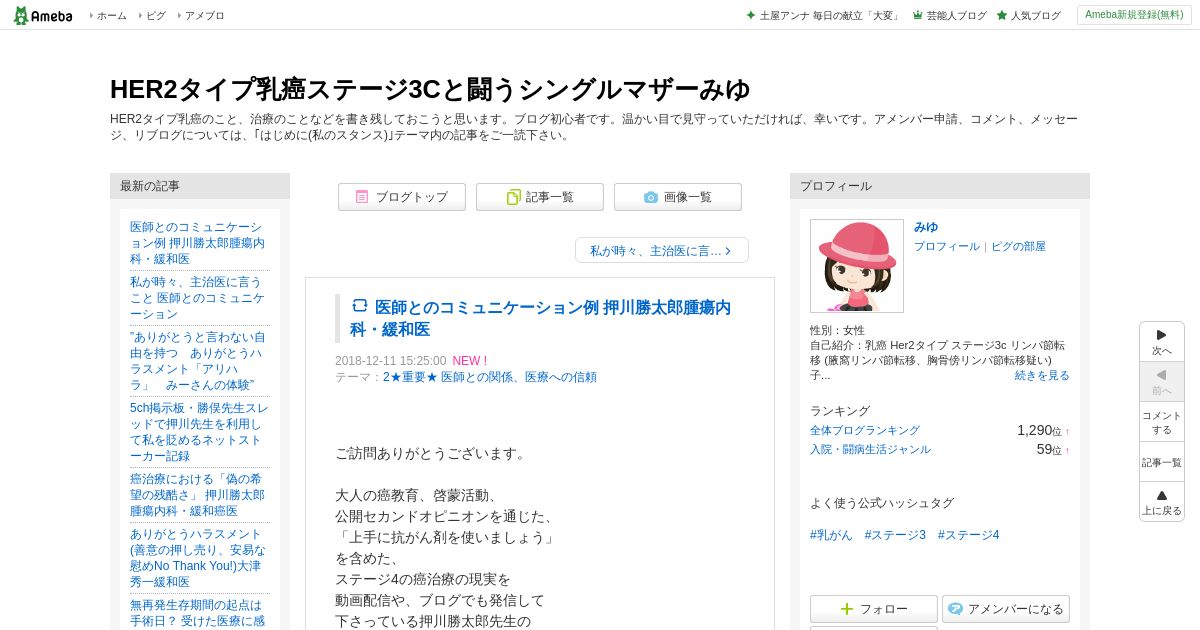This screenshot has width=1200, height=630.
Task: Open 入院・闘病生活ジャンル link
Action: click(870, 449)
